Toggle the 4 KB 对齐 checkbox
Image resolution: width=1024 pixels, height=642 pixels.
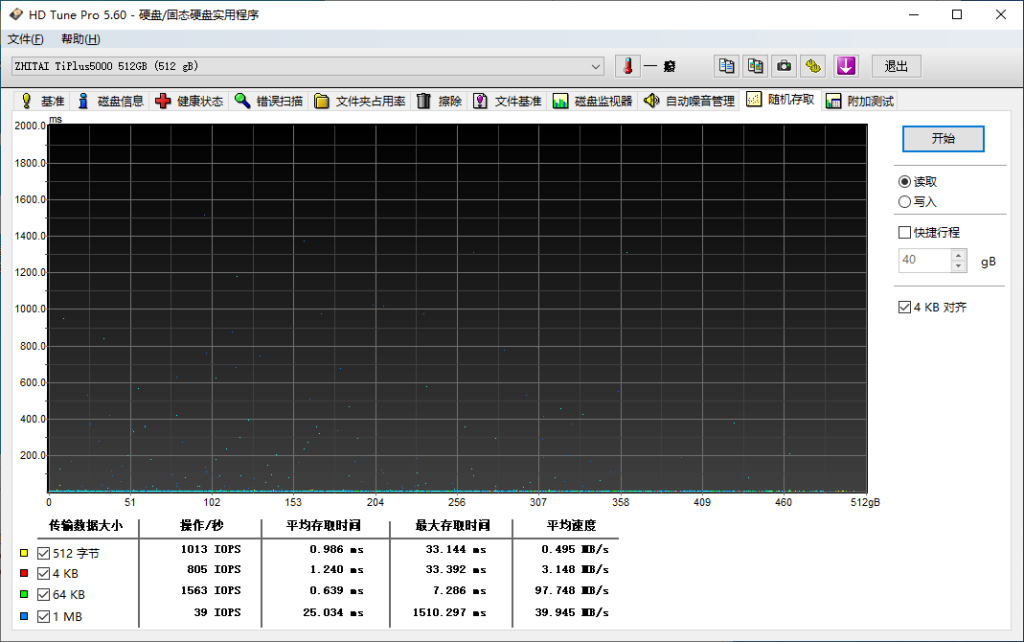(x=904, y=307)
